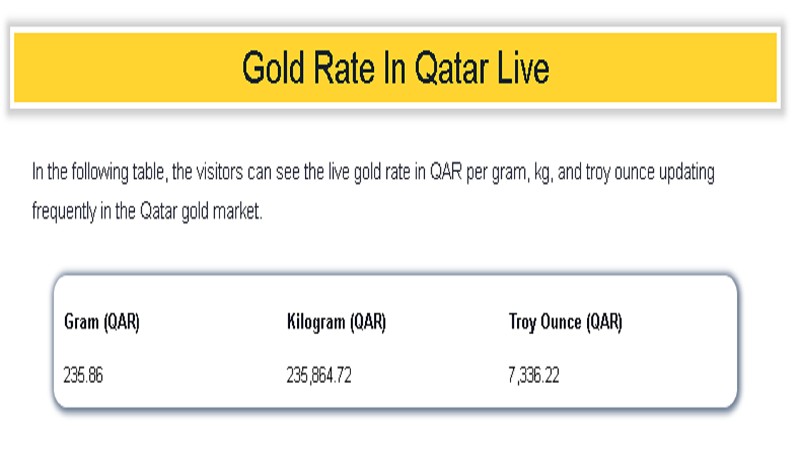Screen dimensions: 800x450
Task: Select the kilogram price 235,864.72
Action: pos(319,376)
